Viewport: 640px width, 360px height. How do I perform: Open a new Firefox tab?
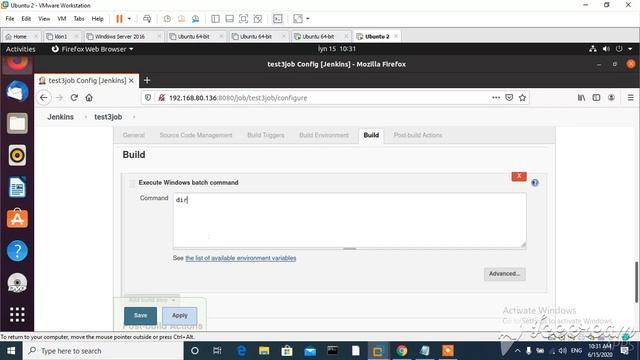[x=147, y=80]
